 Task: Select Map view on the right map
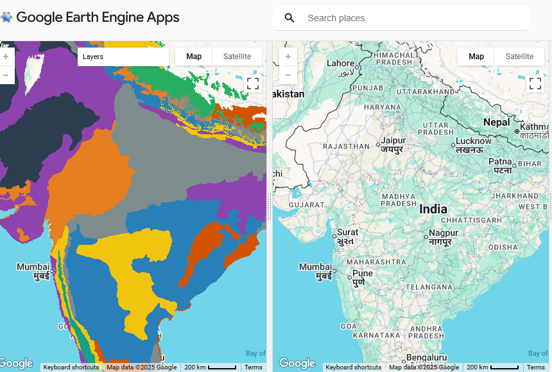point(476,56)
